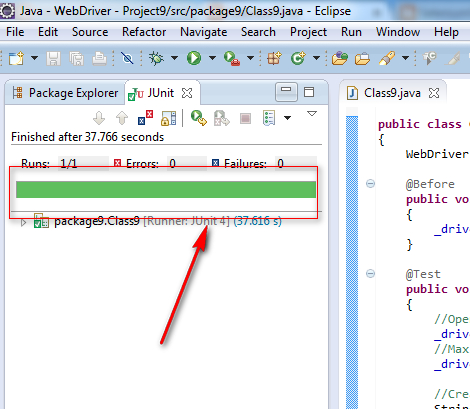This screenshot has width=470, height=409.
Task: Open External Tools dropdown arrow
Action: click(250, 58)
